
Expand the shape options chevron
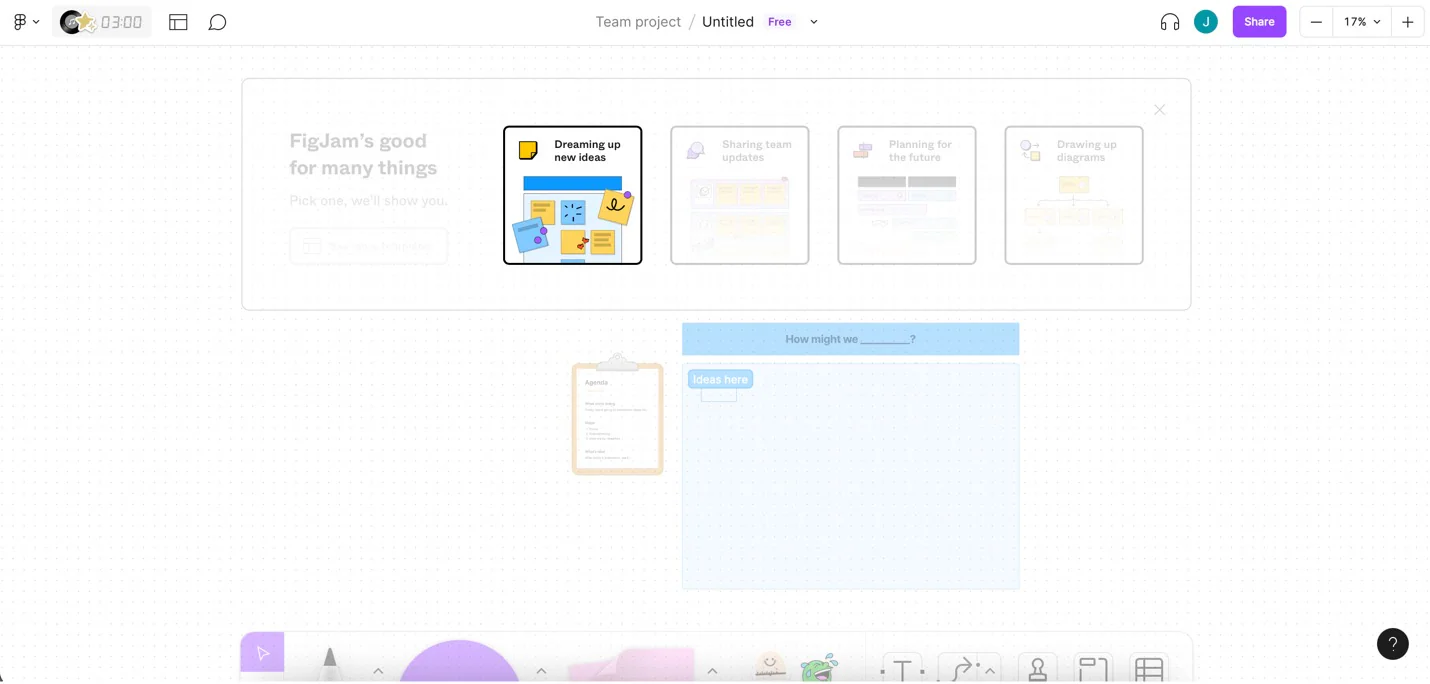coord(541,671)
